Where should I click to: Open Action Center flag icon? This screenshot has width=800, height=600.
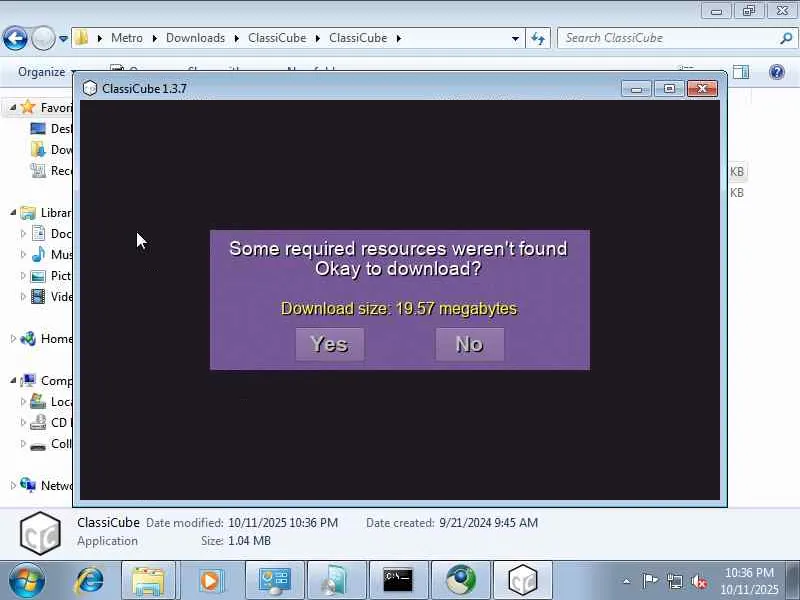(649, 581)
